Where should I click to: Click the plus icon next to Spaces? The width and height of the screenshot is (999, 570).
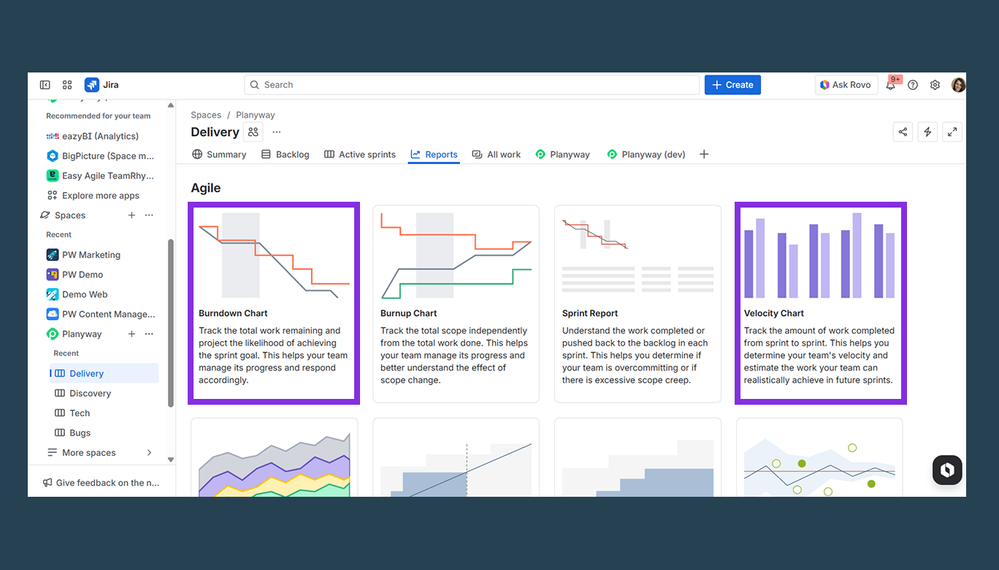(131, 215)
